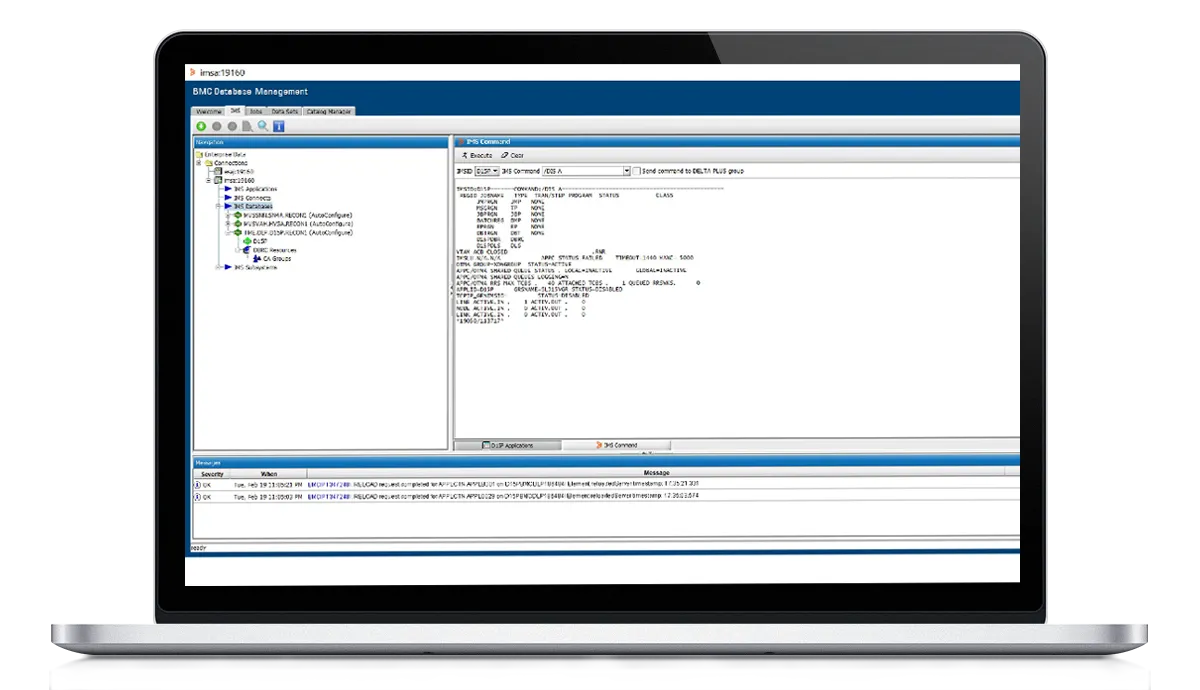Click the IMS Connects blue arrow icon
1200x690 pixels.
[228, 198]
